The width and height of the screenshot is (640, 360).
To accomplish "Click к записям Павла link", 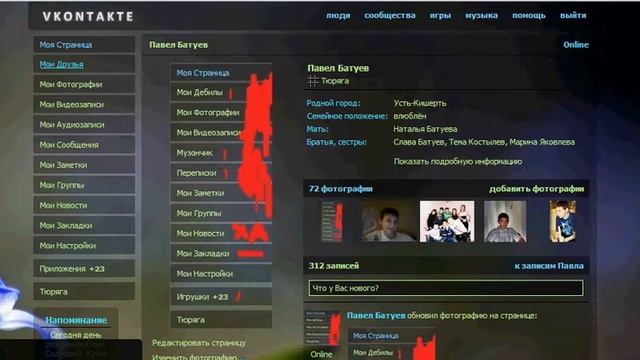I will [x=549, y=266].
